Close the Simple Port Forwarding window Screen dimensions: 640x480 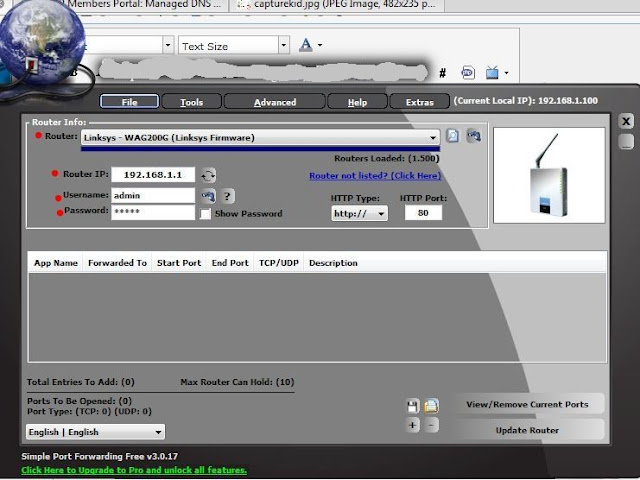(626, 121)
